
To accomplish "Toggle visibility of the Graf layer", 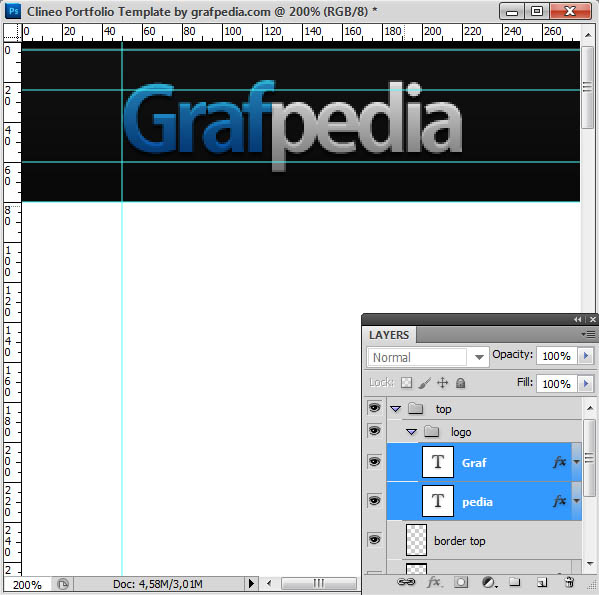I will coord(374,462).
